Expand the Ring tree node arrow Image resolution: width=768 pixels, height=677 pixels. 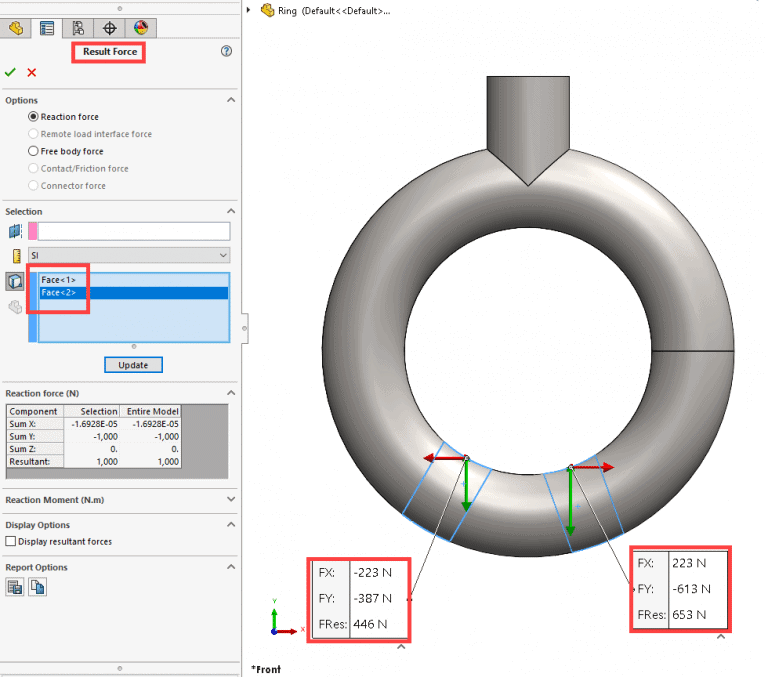[x=249, y=10]
